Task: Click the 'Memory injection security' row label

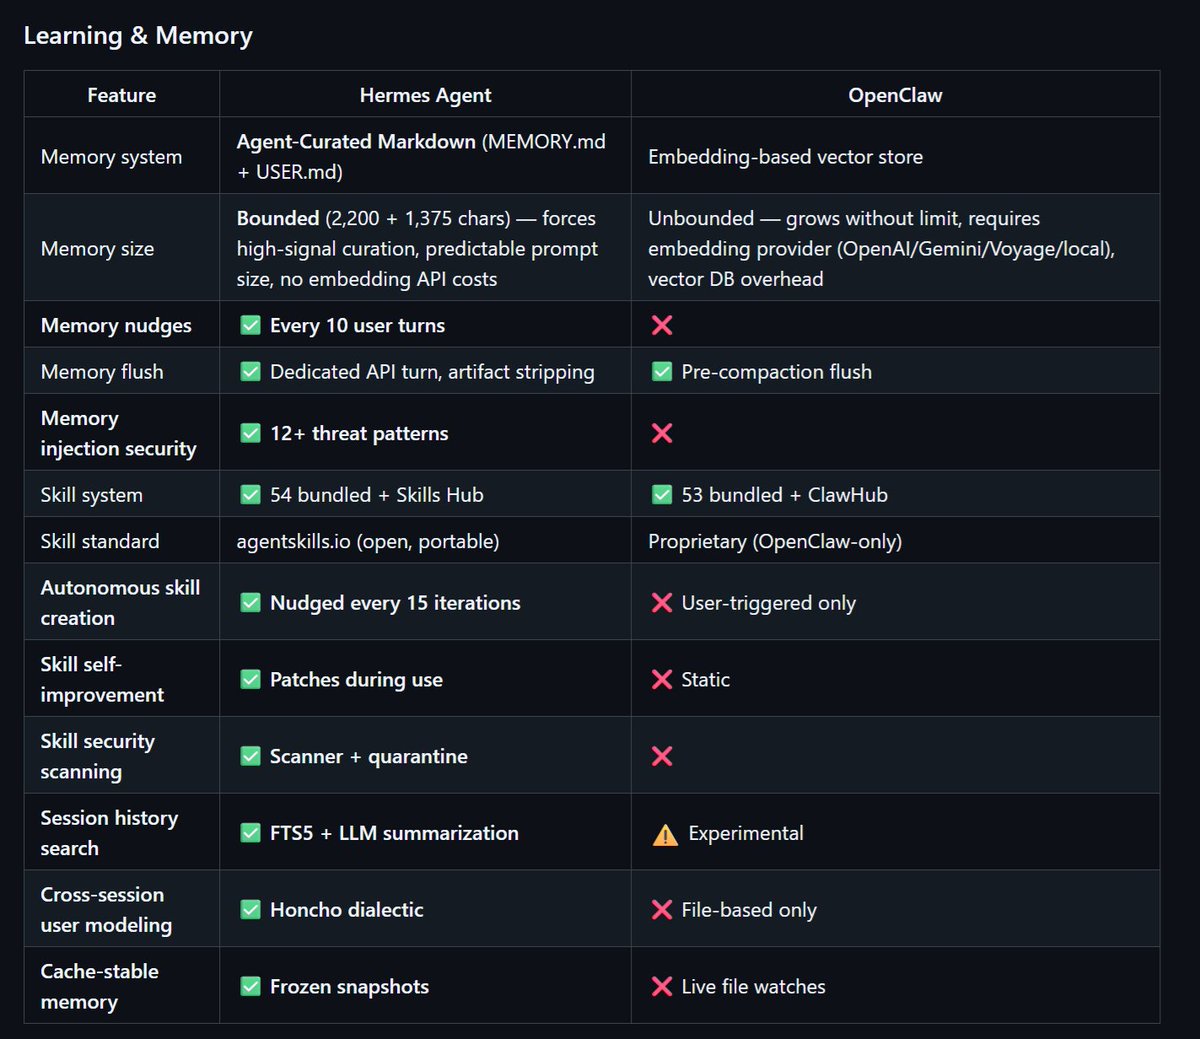Action: tap(118, 433)
